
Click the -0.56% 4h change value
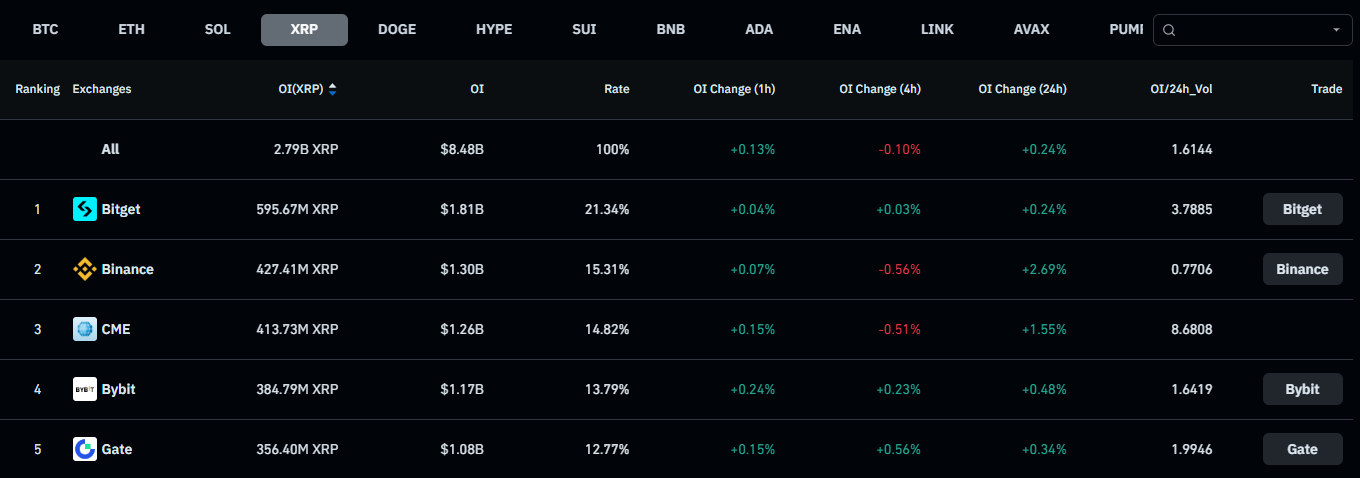point(899,269)
